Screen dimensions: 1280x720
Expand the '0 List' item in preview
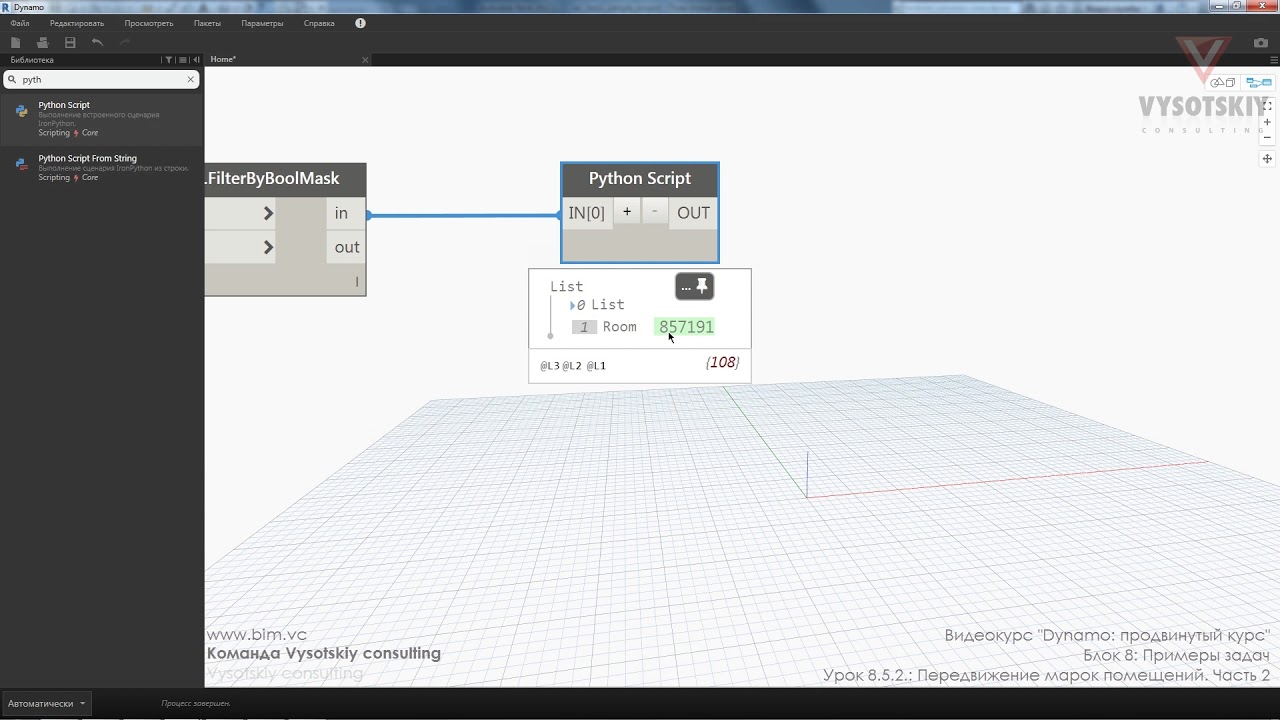coord(573,305)
